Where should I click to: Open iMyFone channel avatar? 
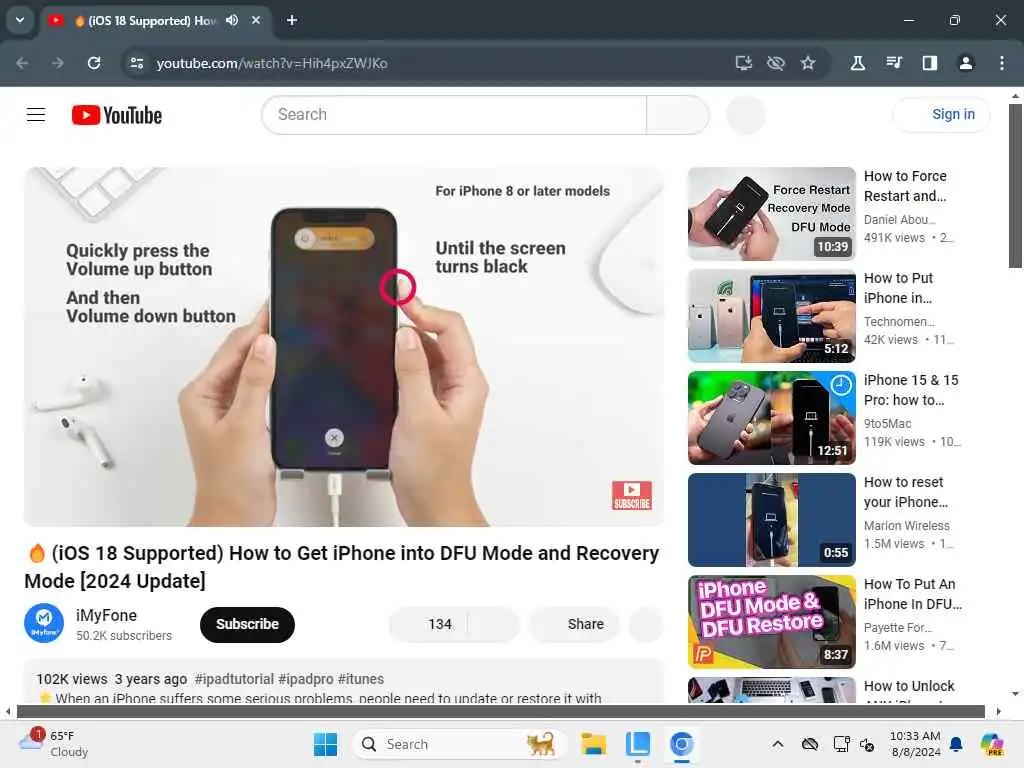point(44,623)
